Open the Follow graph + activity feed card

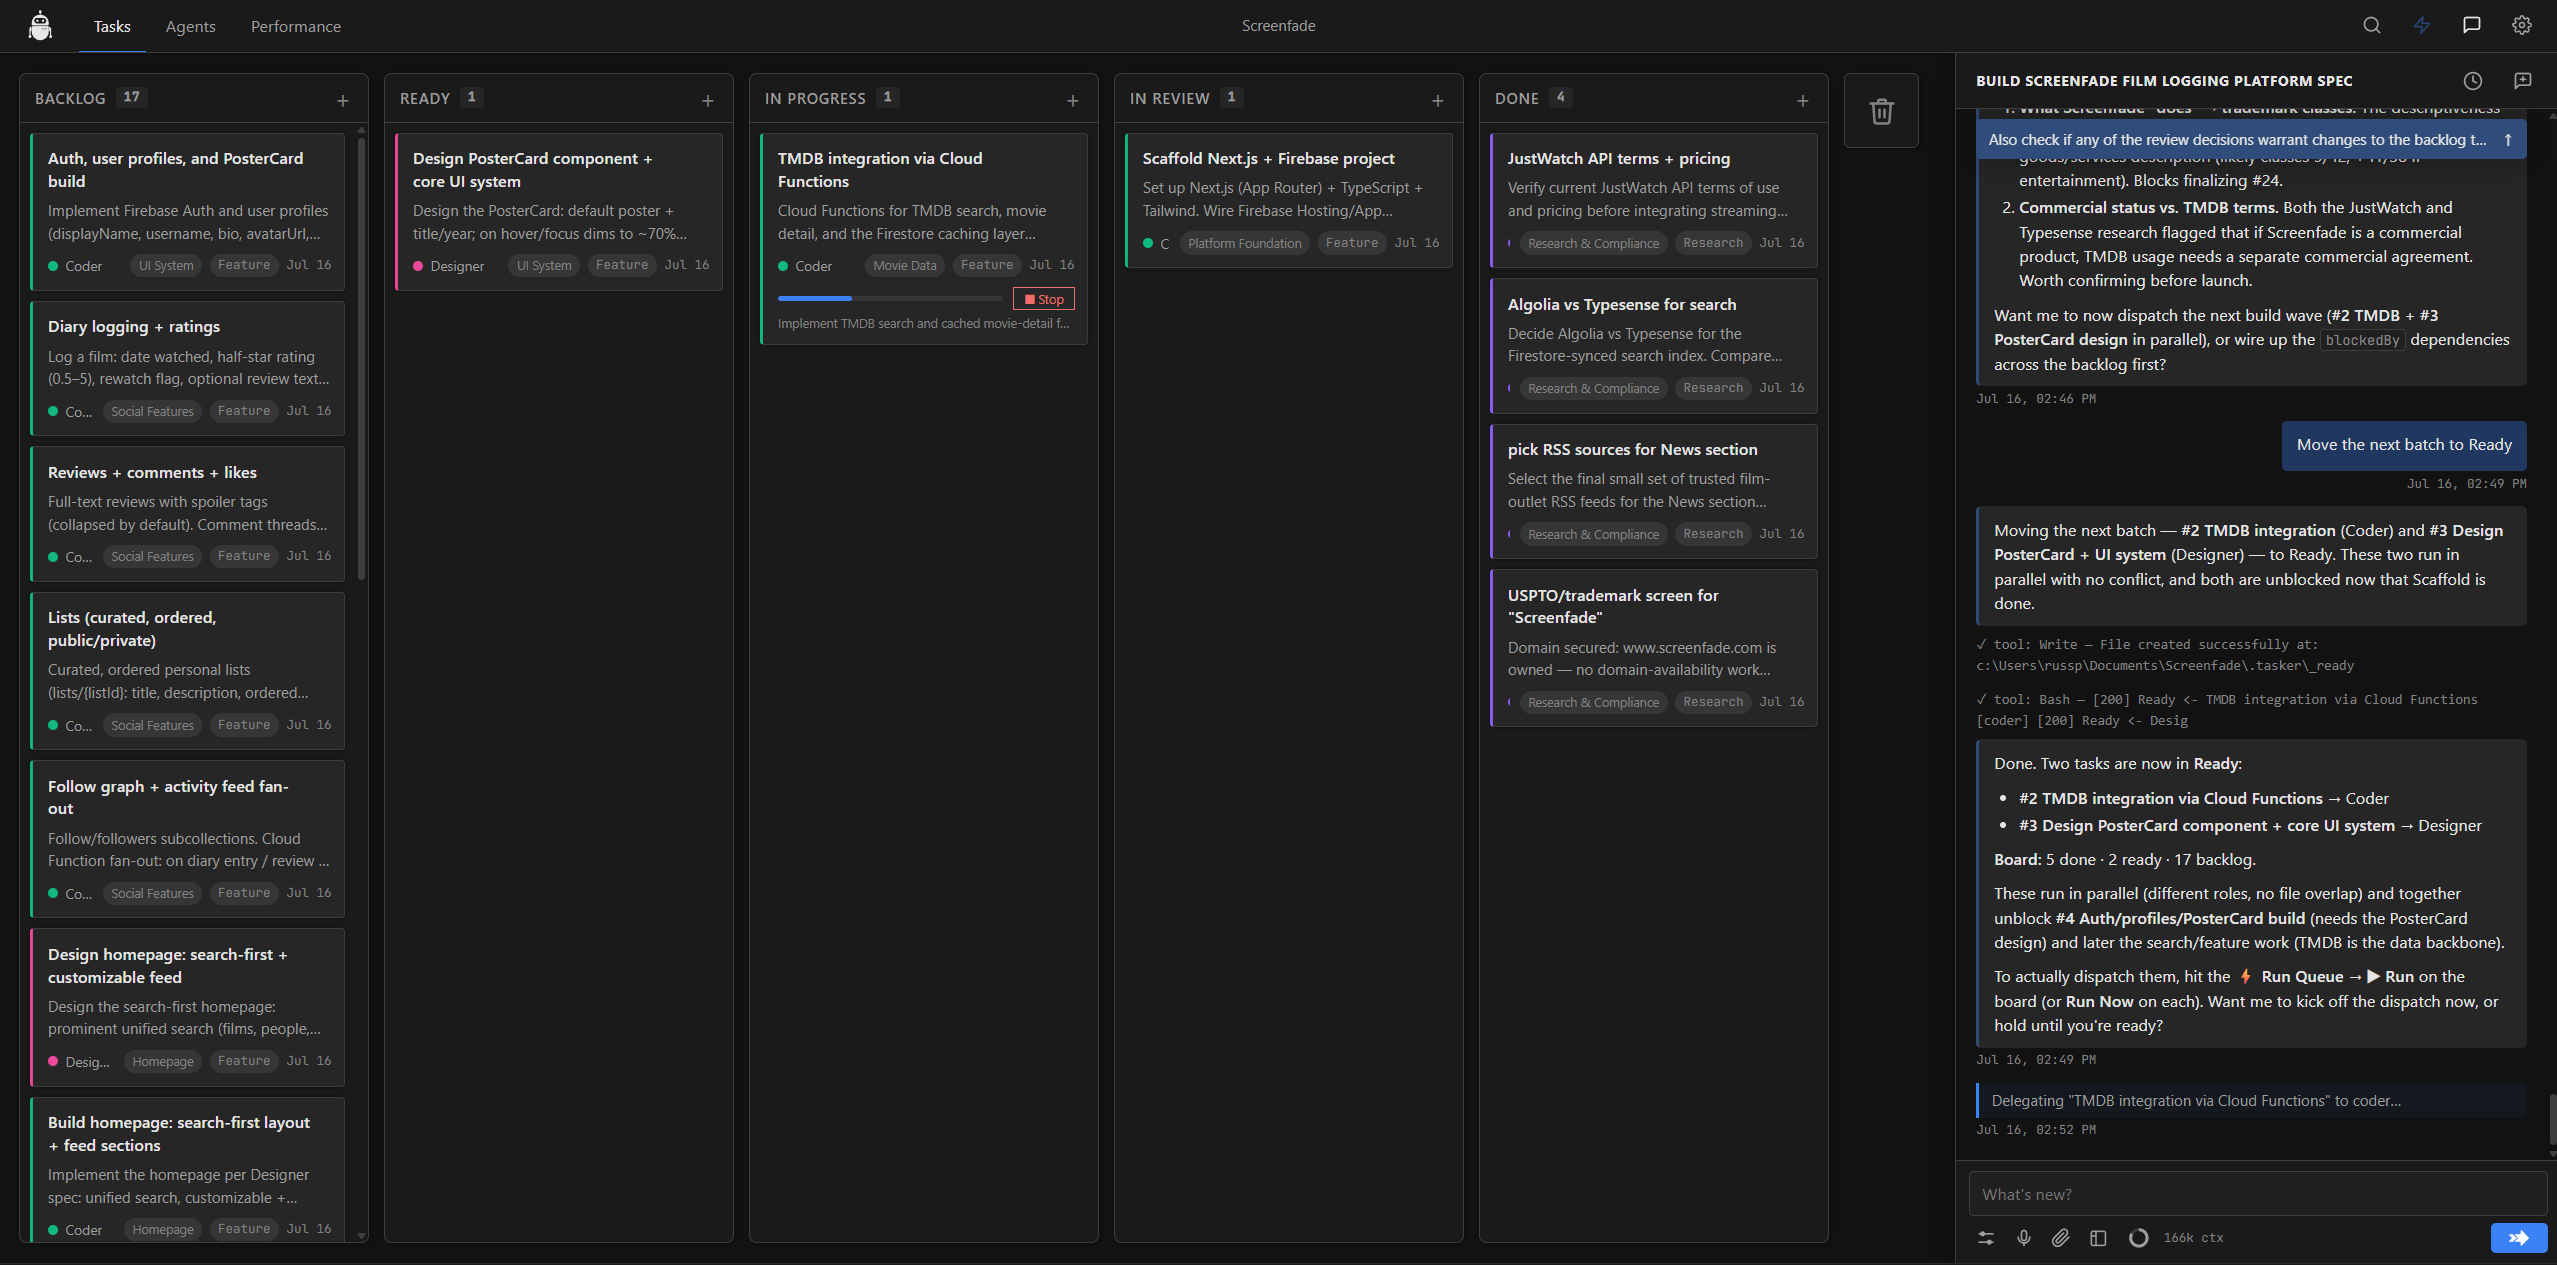point(188,839)
